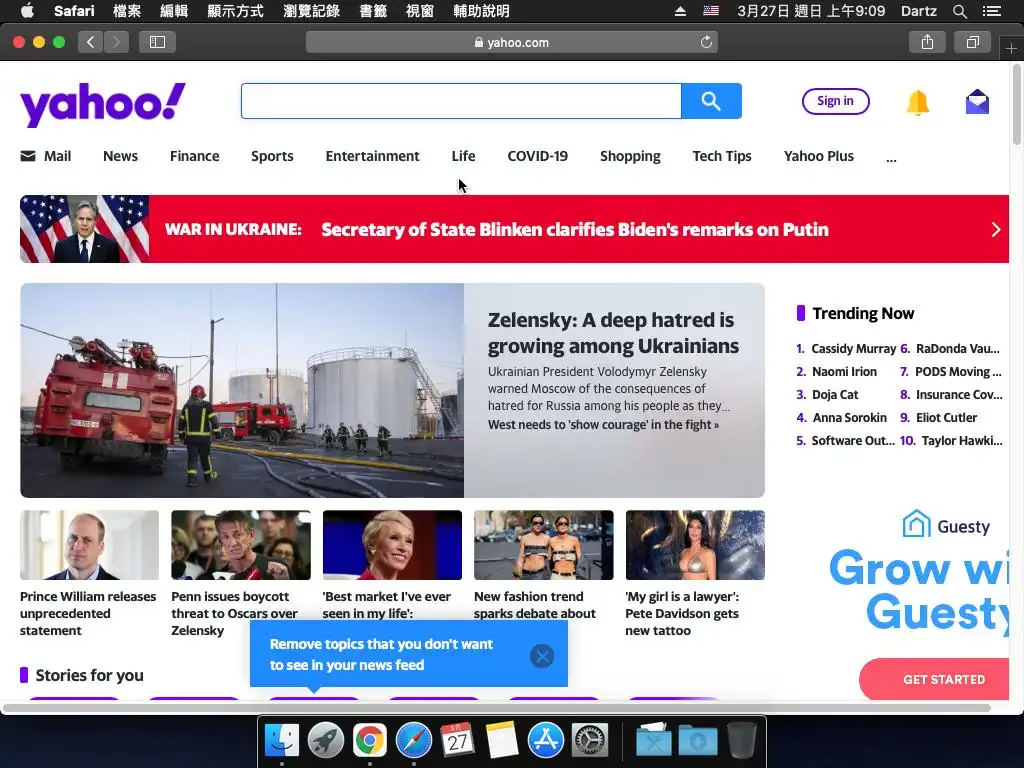The height and width of the screenshot is (768, 1024).
Task: Open the War in Ukraine banner arrow
Action: pyautogui.click(x=995, y=229)
